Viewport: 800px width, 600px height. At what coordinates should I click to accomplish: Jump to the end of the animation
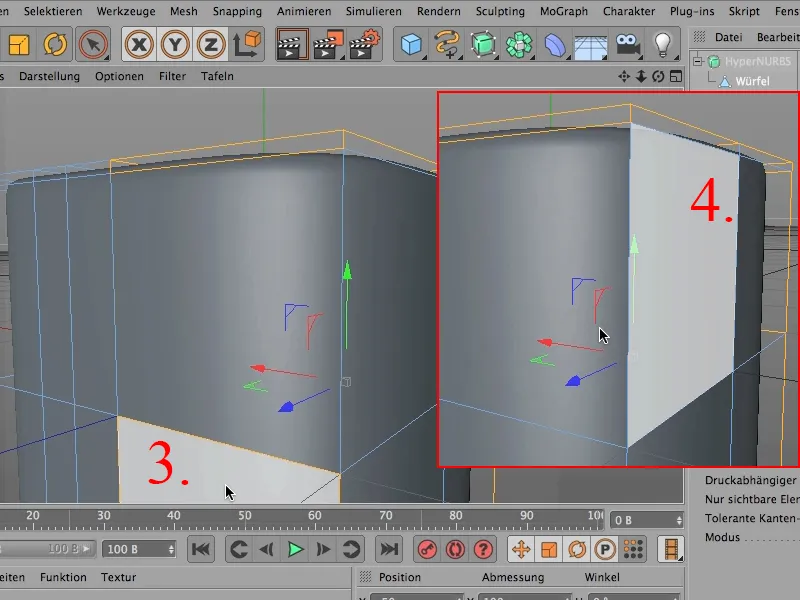click(x=389, y=548)
